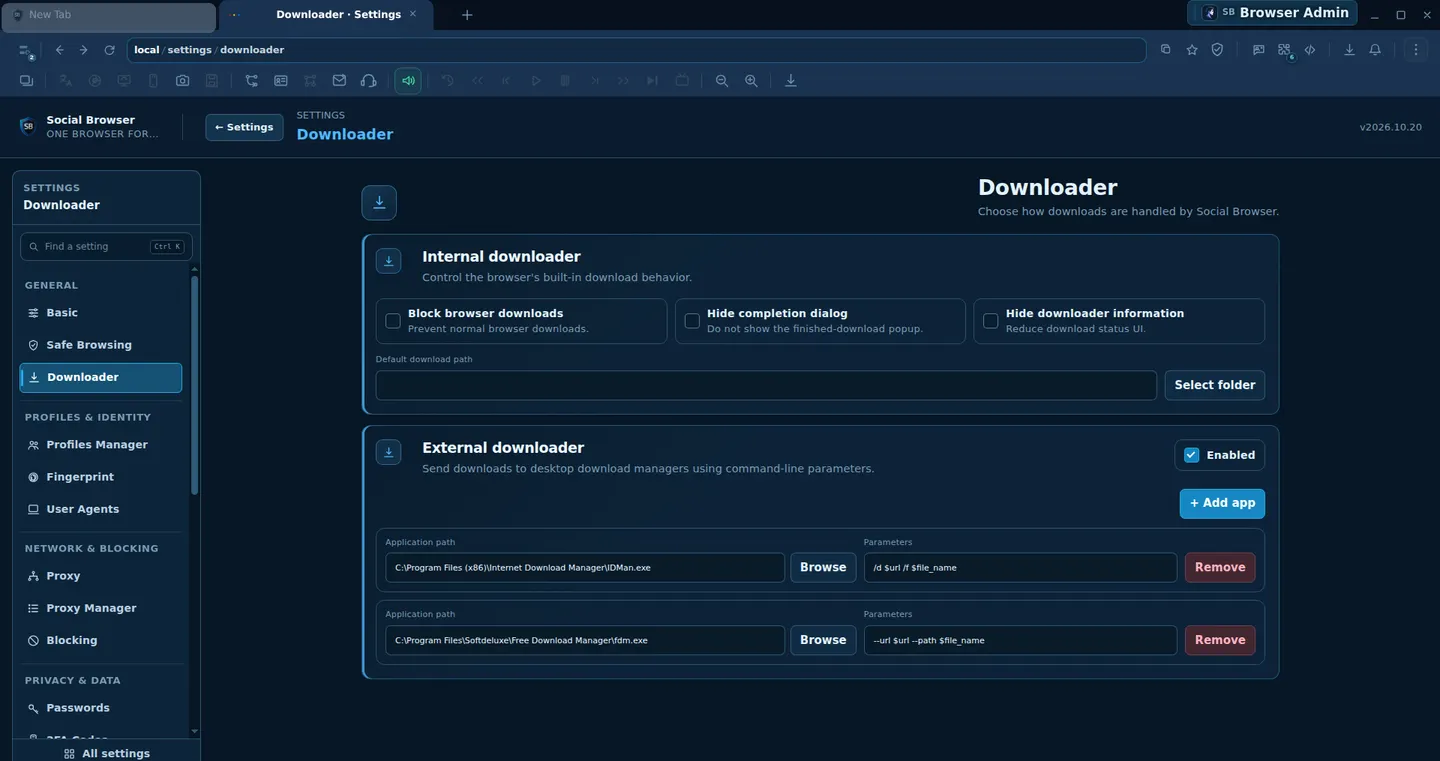Open a new tab with the plus button
The width and height of the screenshot is (1440, 761).
click(x=467, y=15)
